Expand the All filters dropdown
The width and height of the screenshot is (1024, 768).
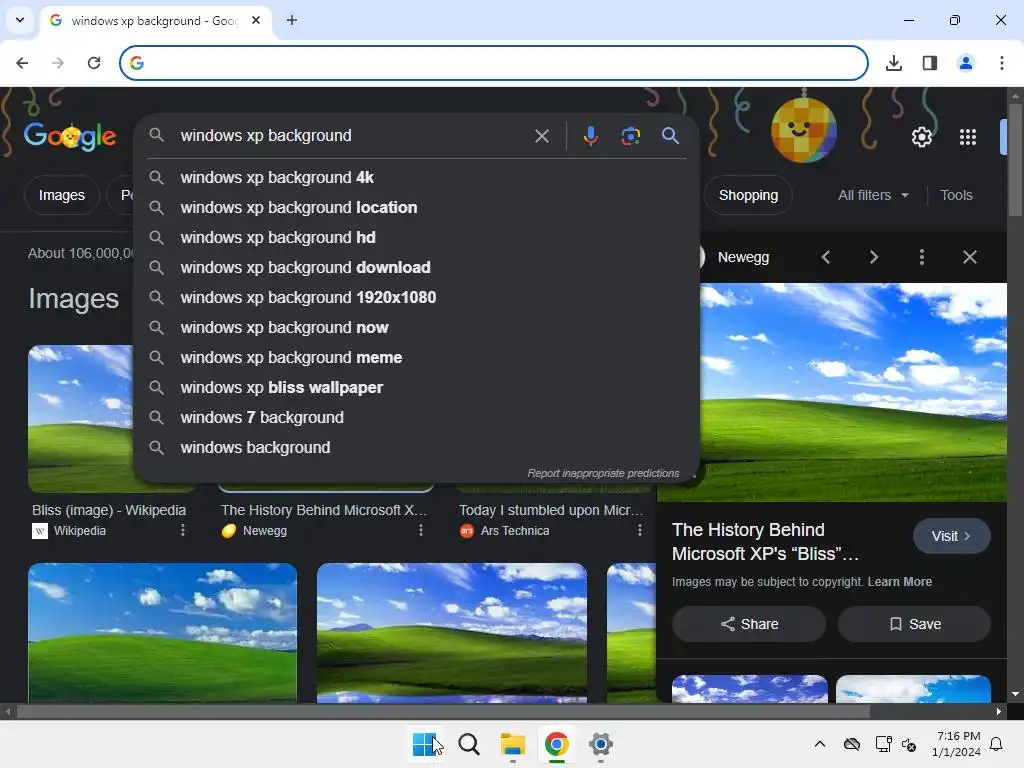click(x=873, y=195)
